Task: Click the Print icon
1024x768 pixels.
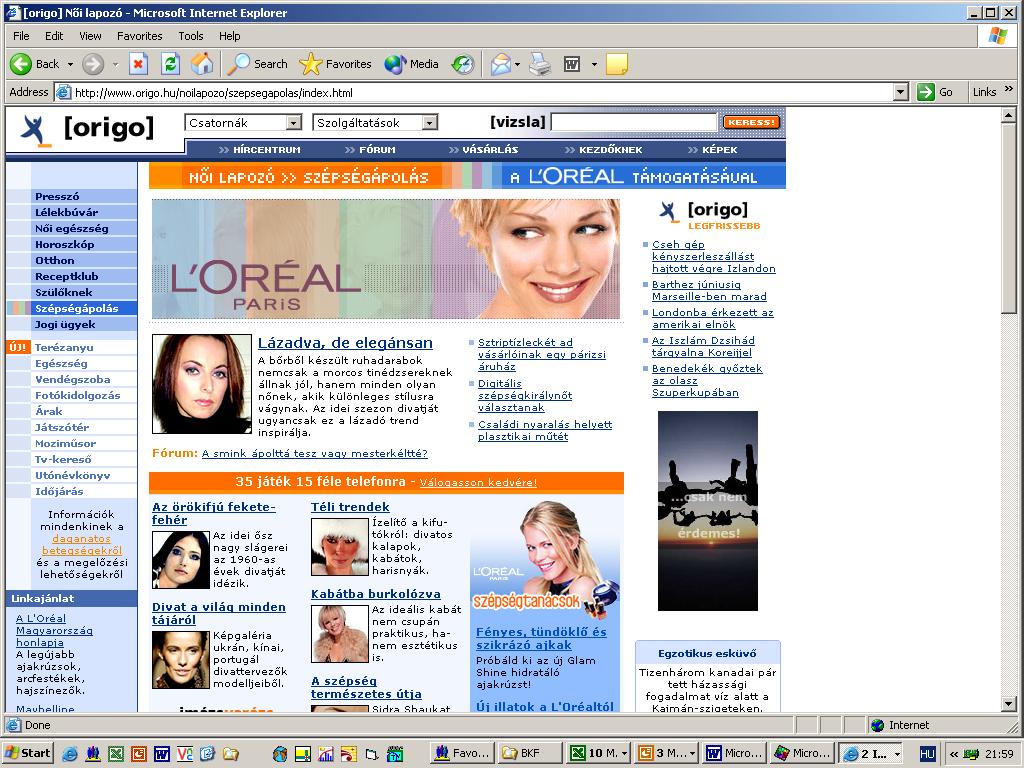Action: point(540,64)
